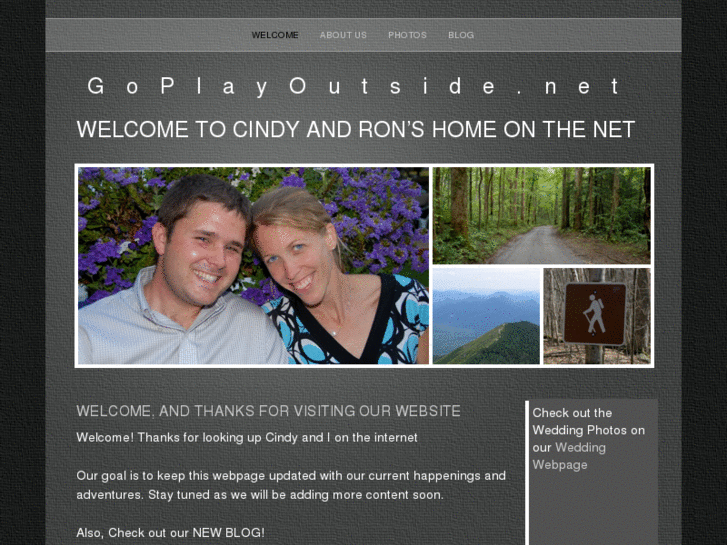Viewport: 727px width, 545px height.
Task: Click the paragraph about current happenings
Action: (x=291, y=485)
